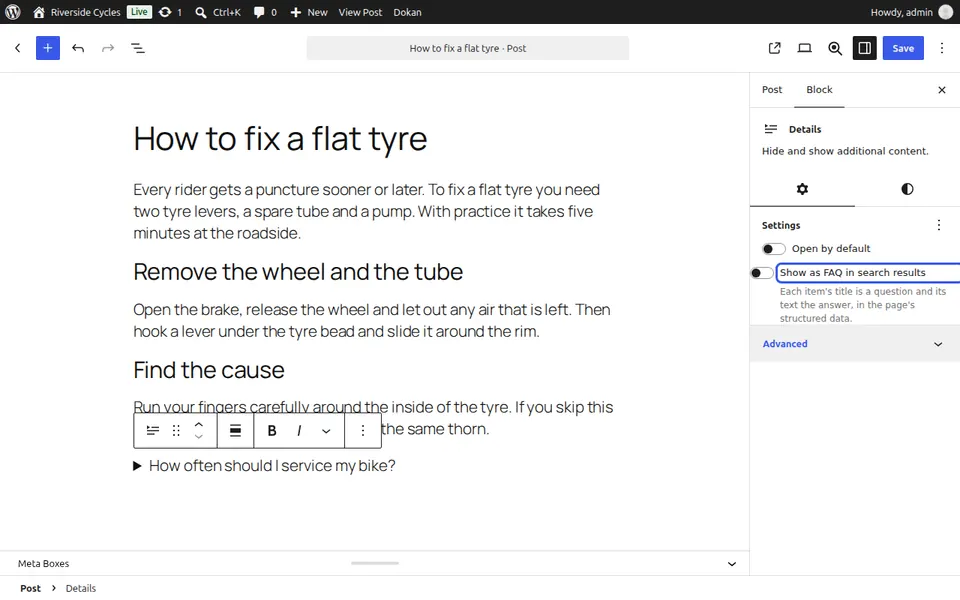Close the settings sidebar

(x=942, y=90)
